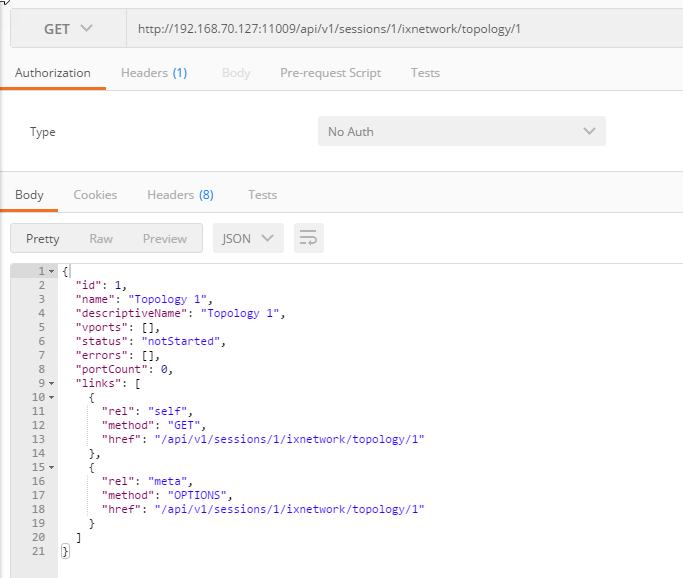Image resolution: width=683 pixels, height=578 pixels.
Task: Switch to the Authorization tab
Action: pos(53,73)
